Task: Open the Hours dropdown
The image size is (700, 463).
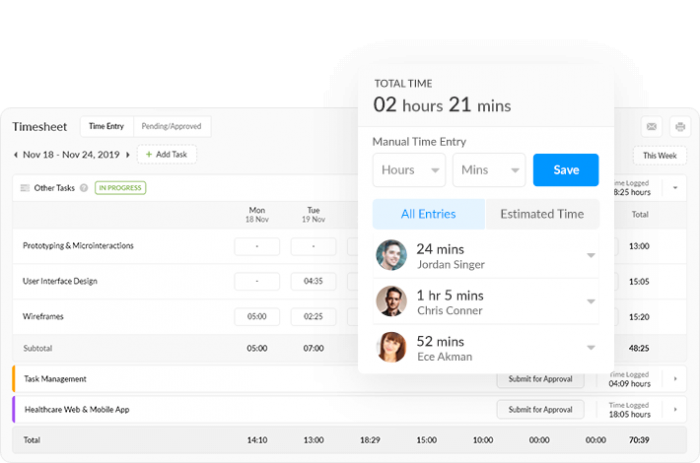Action: coord(409,170)
